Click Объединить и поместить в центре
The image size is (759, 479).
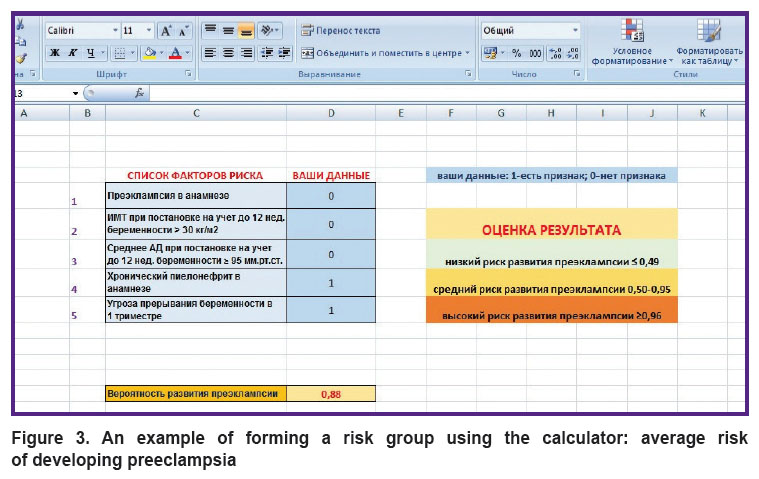pos(381,53)
